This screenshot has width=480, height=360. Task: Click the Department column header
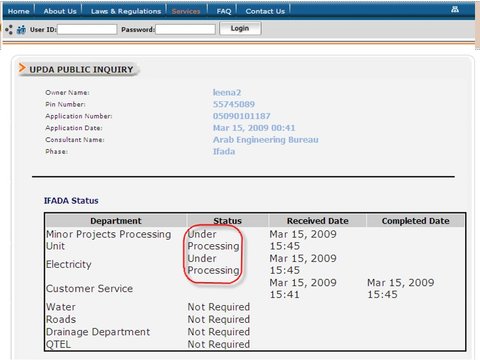116,221
